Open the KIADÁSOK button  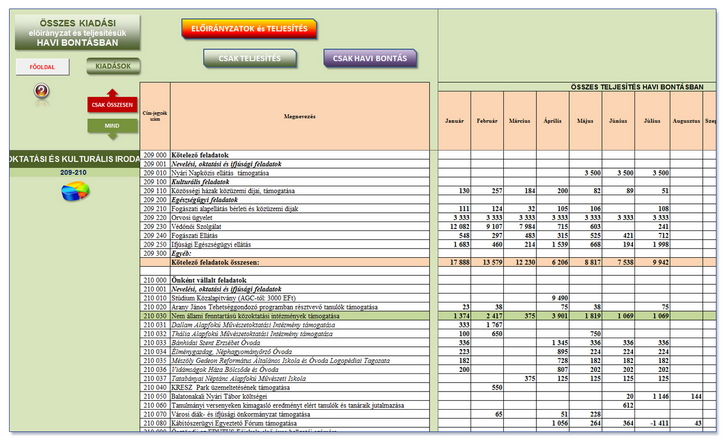coord(113,66)
